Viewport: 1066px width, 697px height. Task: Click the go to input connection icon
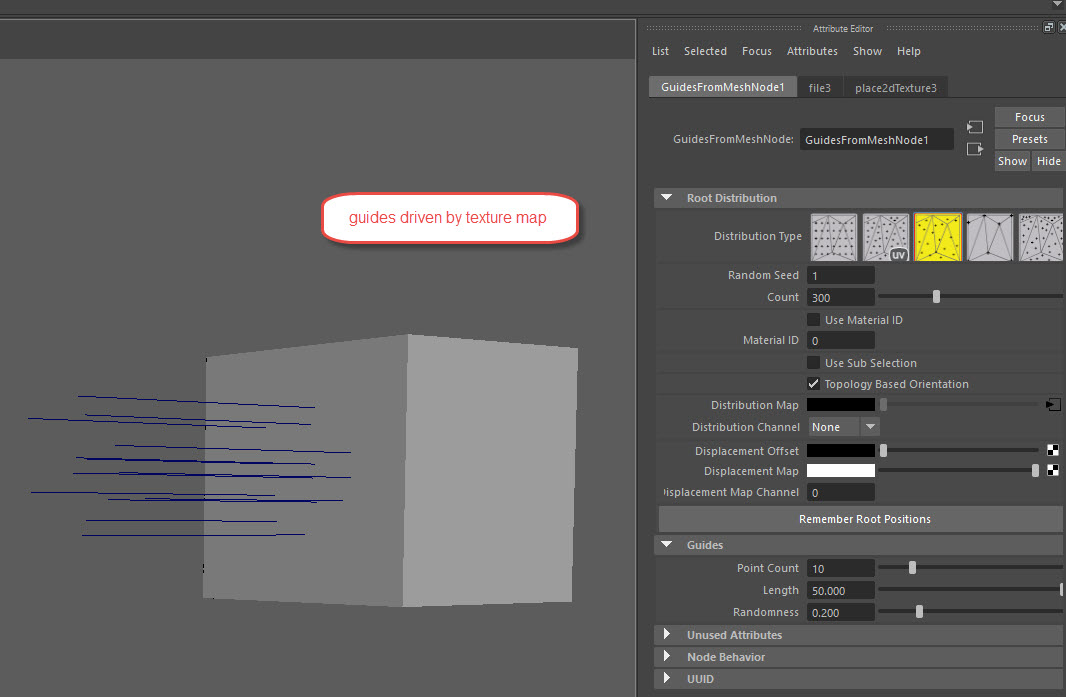[975, 127]
